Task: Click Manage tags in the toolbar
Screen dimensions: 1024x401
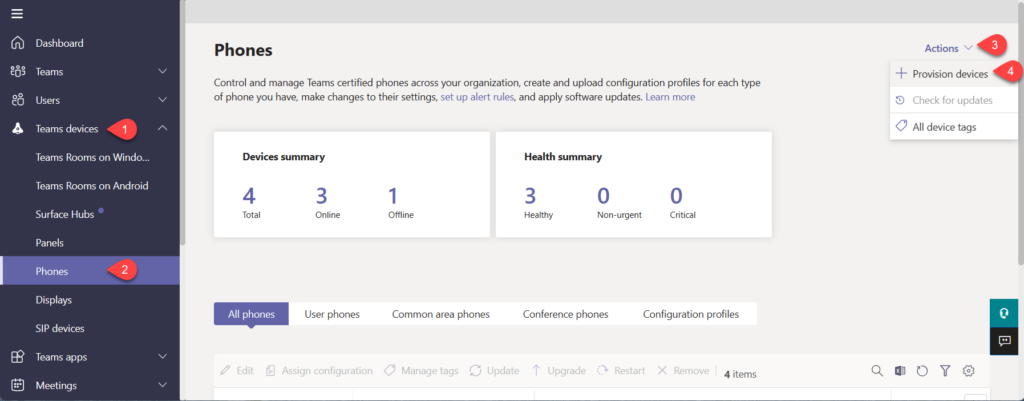Action: (421, 370)
